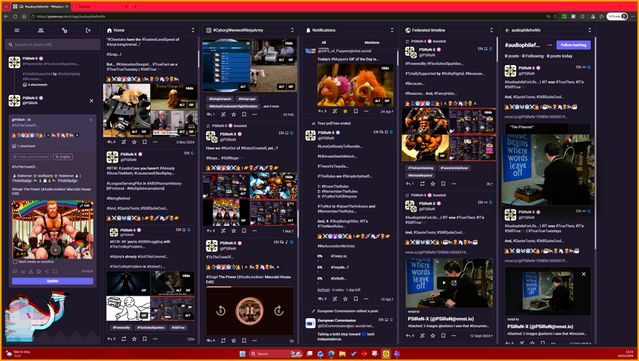Open the more menu on the poll-ended notification post
Viewport: 639px width, 361px height.
[x=366, y=299]
